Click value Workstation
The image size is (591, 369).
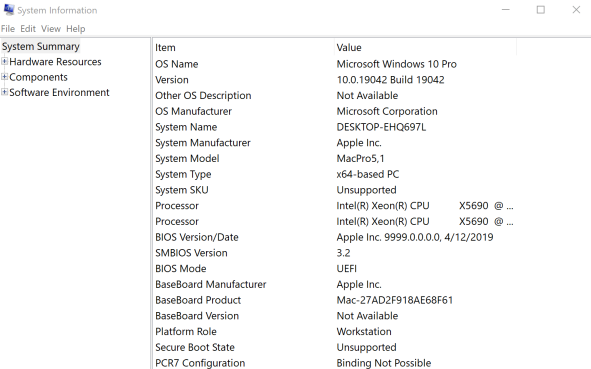pos(364,332)
